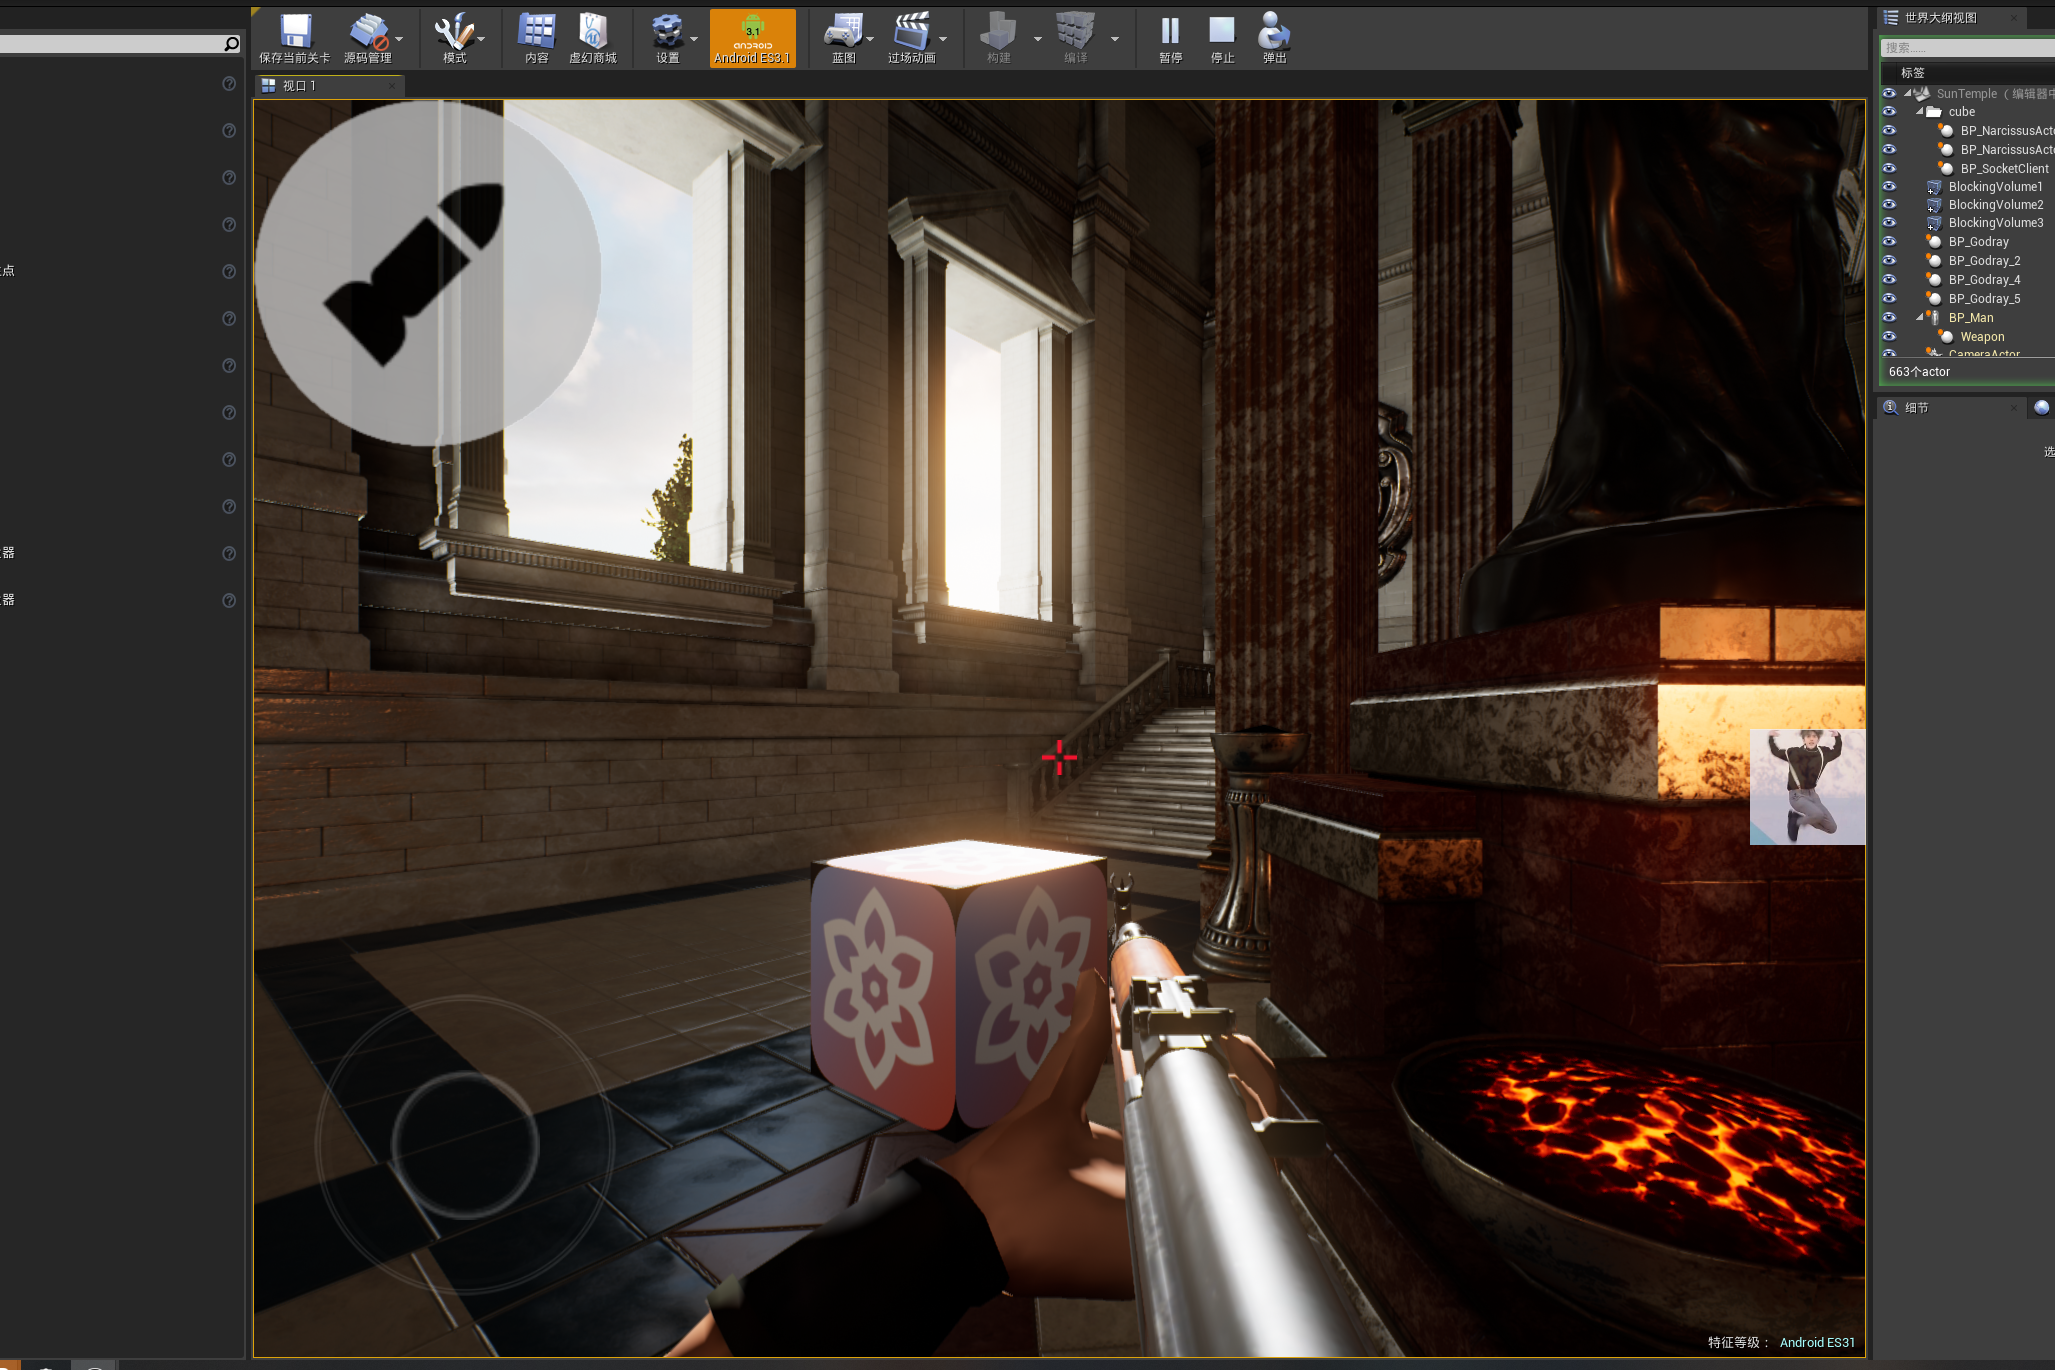
Task: Hide BlockingVolume1 with eye icon
Action: [x=1889, y=187]
